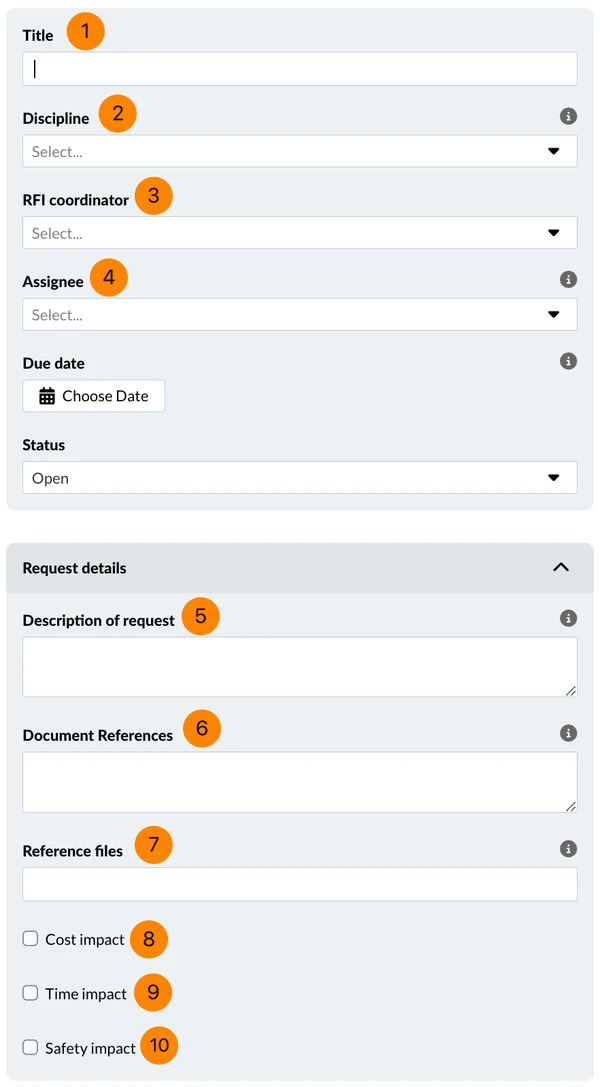Enable the Cost impact checkbox
600x1087 pixels.
(x=30, y=939)
